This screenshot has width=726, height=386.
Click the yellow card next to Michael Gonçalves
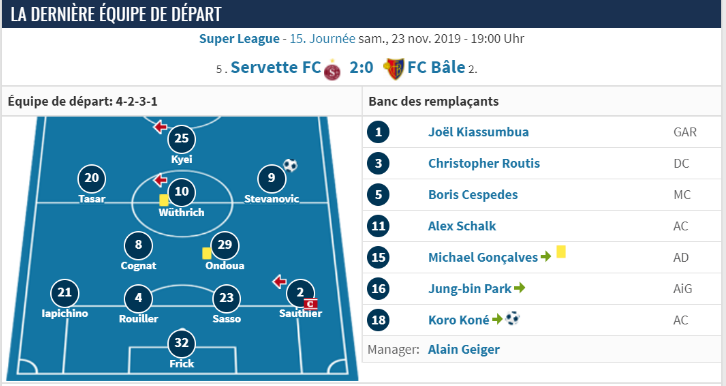pos(561,252)
